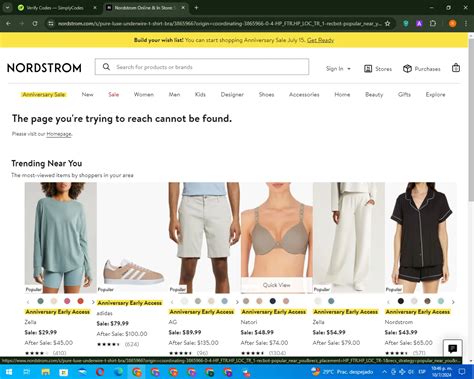Screen dimensions: 474x379
Task: Click Quick View on Natori bra
Action: pos(276,285)
